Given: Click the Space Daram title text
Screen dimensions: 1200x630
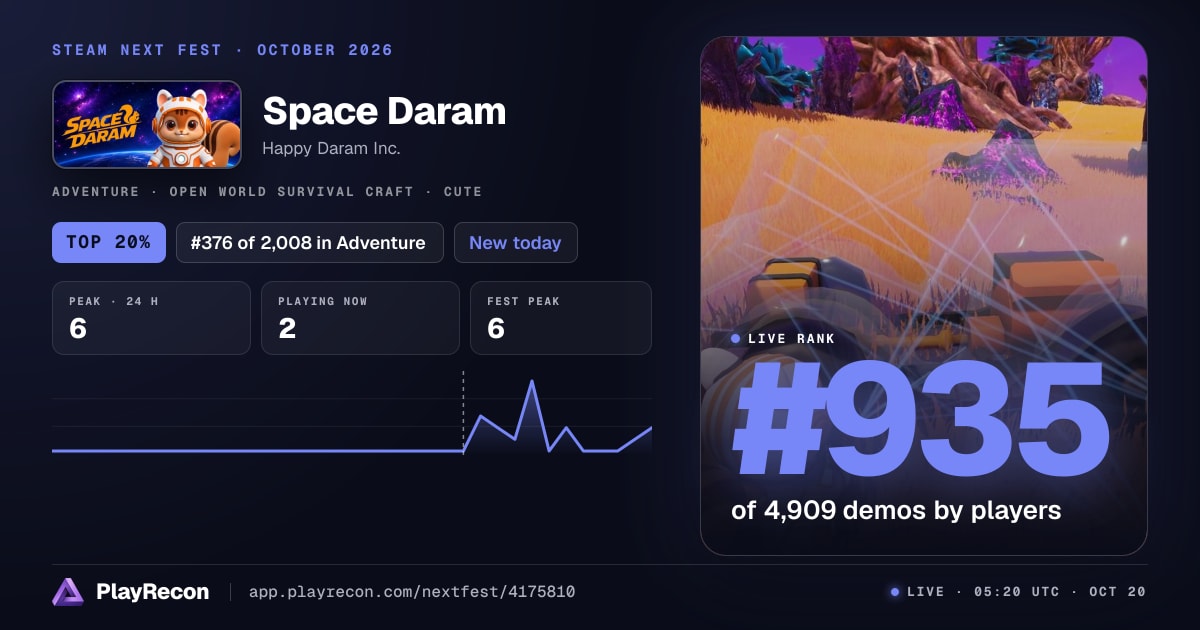Looking at the screenshot, I should pyautogui.click(x=384, y=111).
